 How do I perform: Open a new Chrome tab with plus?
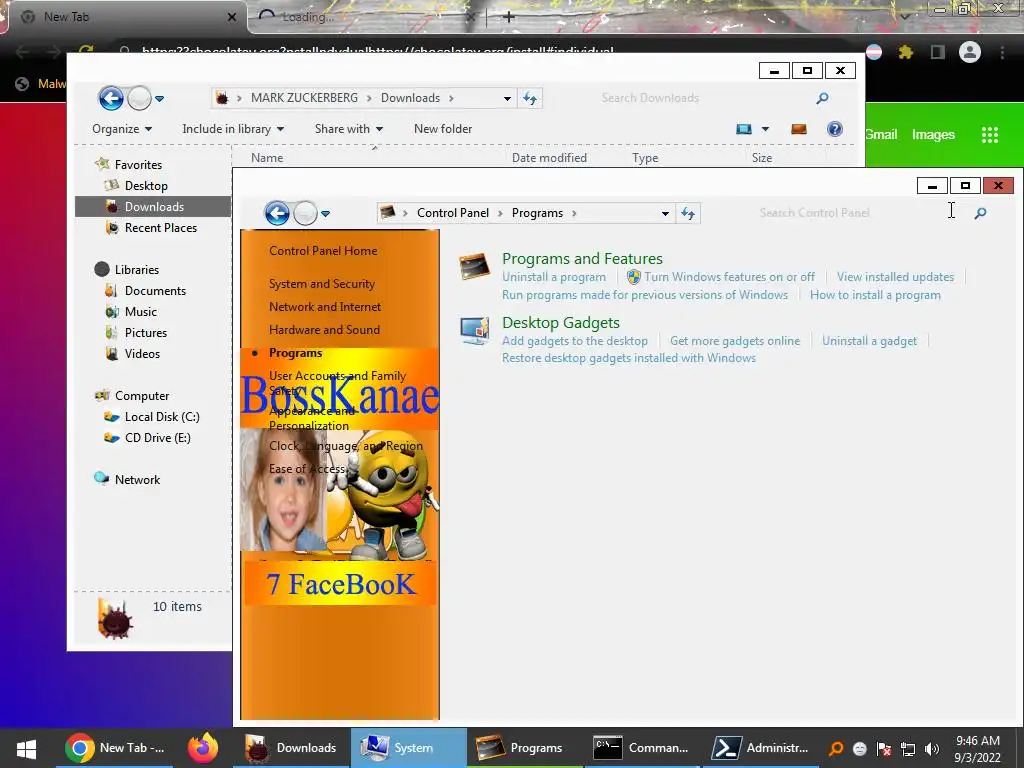click(509, 17)
